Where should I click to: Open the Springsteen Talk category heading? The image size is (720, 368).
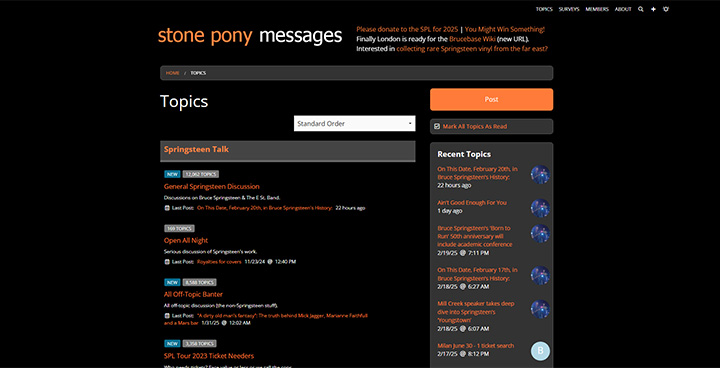196,149
